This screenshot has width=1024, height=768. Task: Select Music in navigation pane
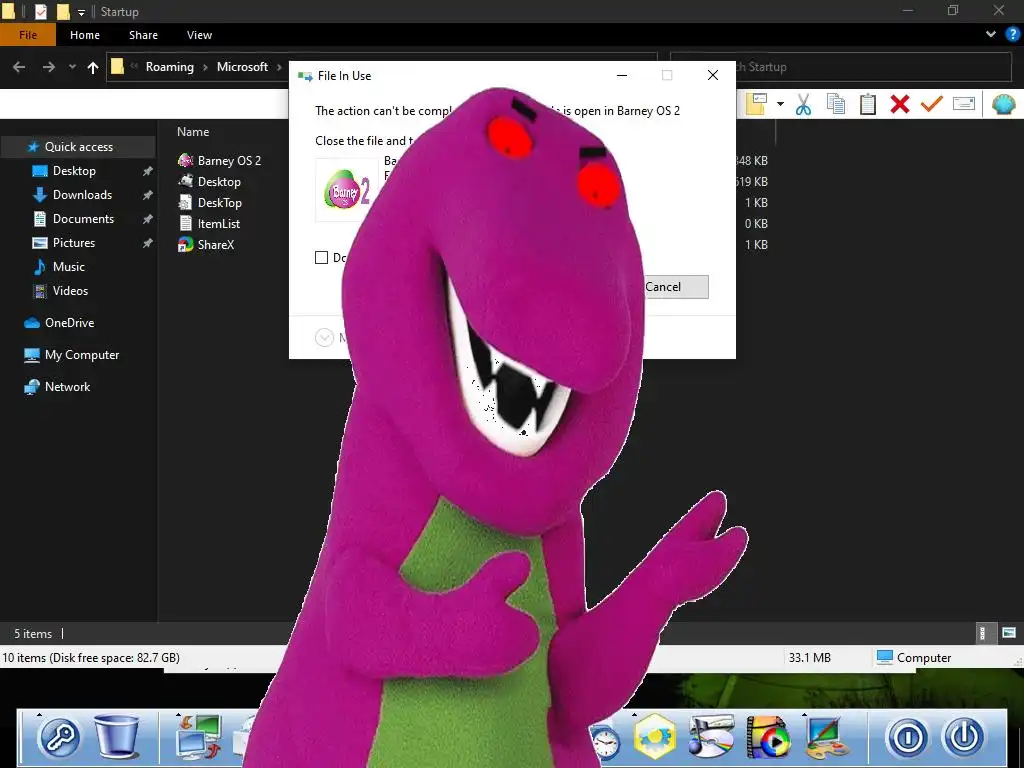pos(69,266)
